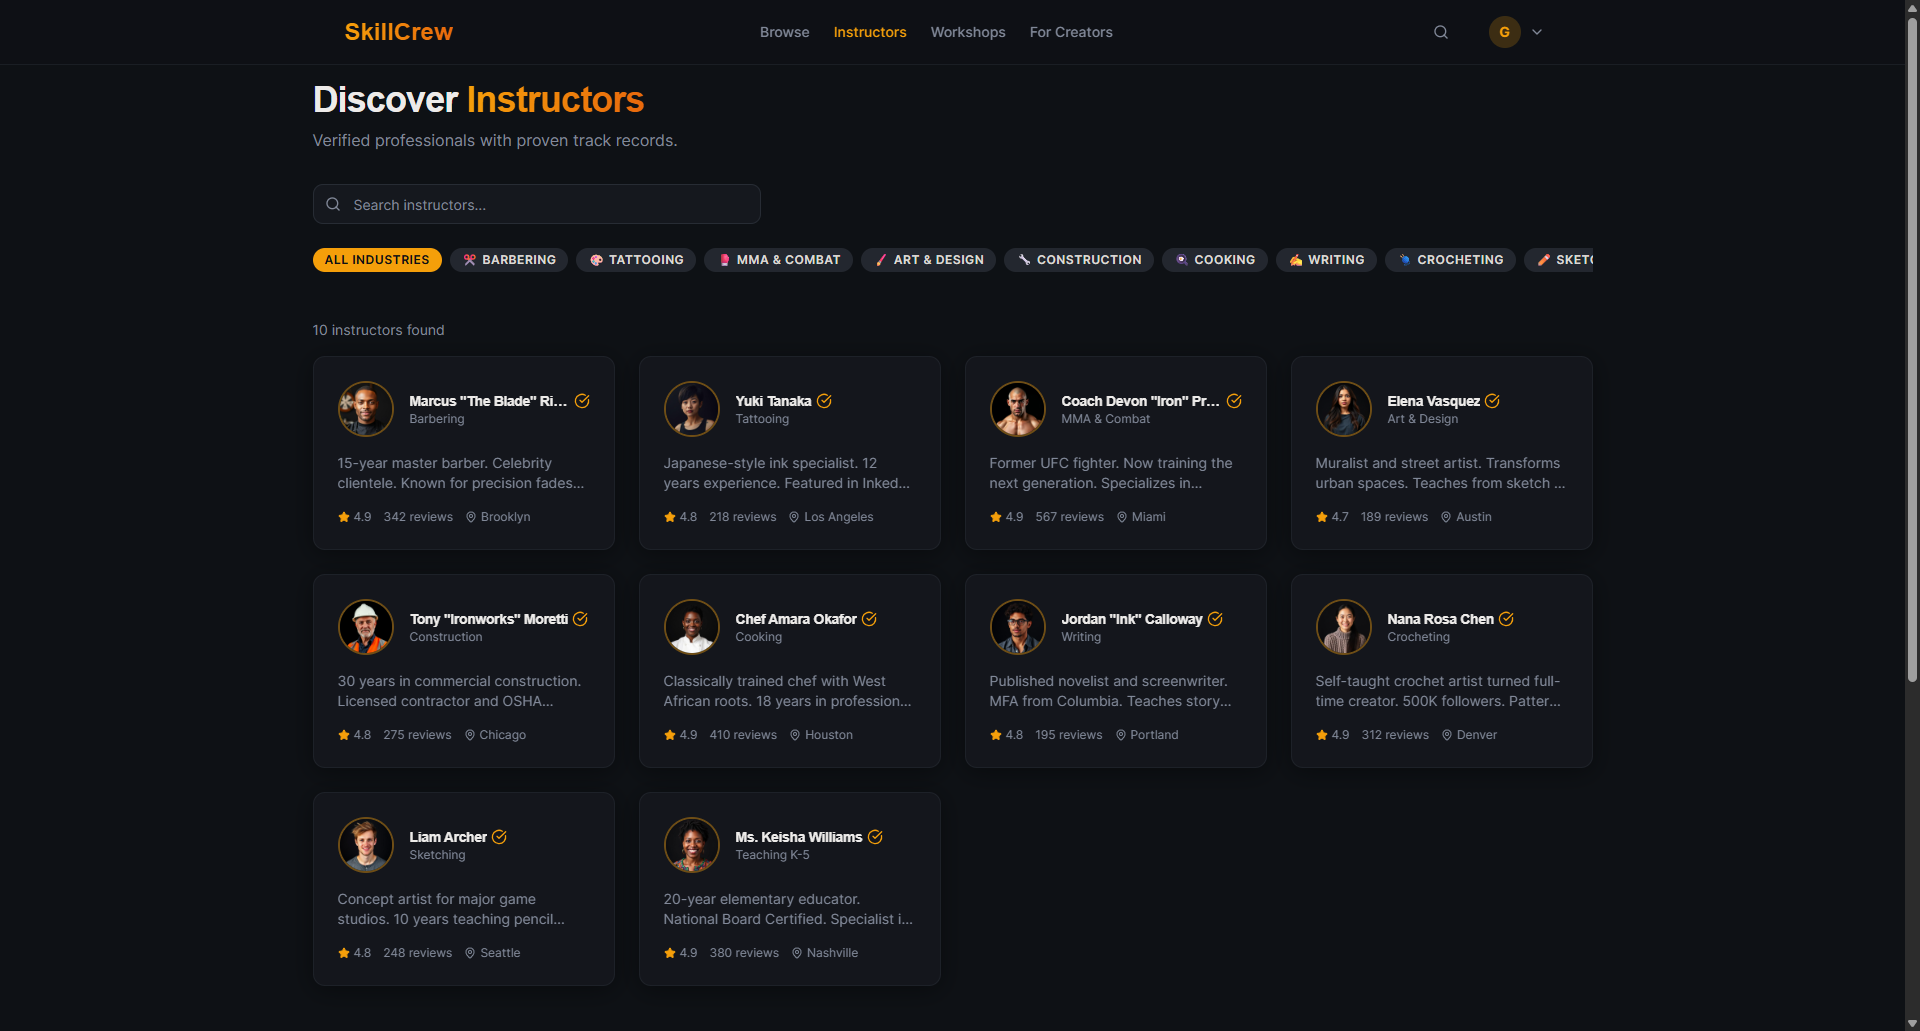The width and height of the screenshot is (1920, 1031).
Task: Filter by Art & Design industry
Action: 929,260
